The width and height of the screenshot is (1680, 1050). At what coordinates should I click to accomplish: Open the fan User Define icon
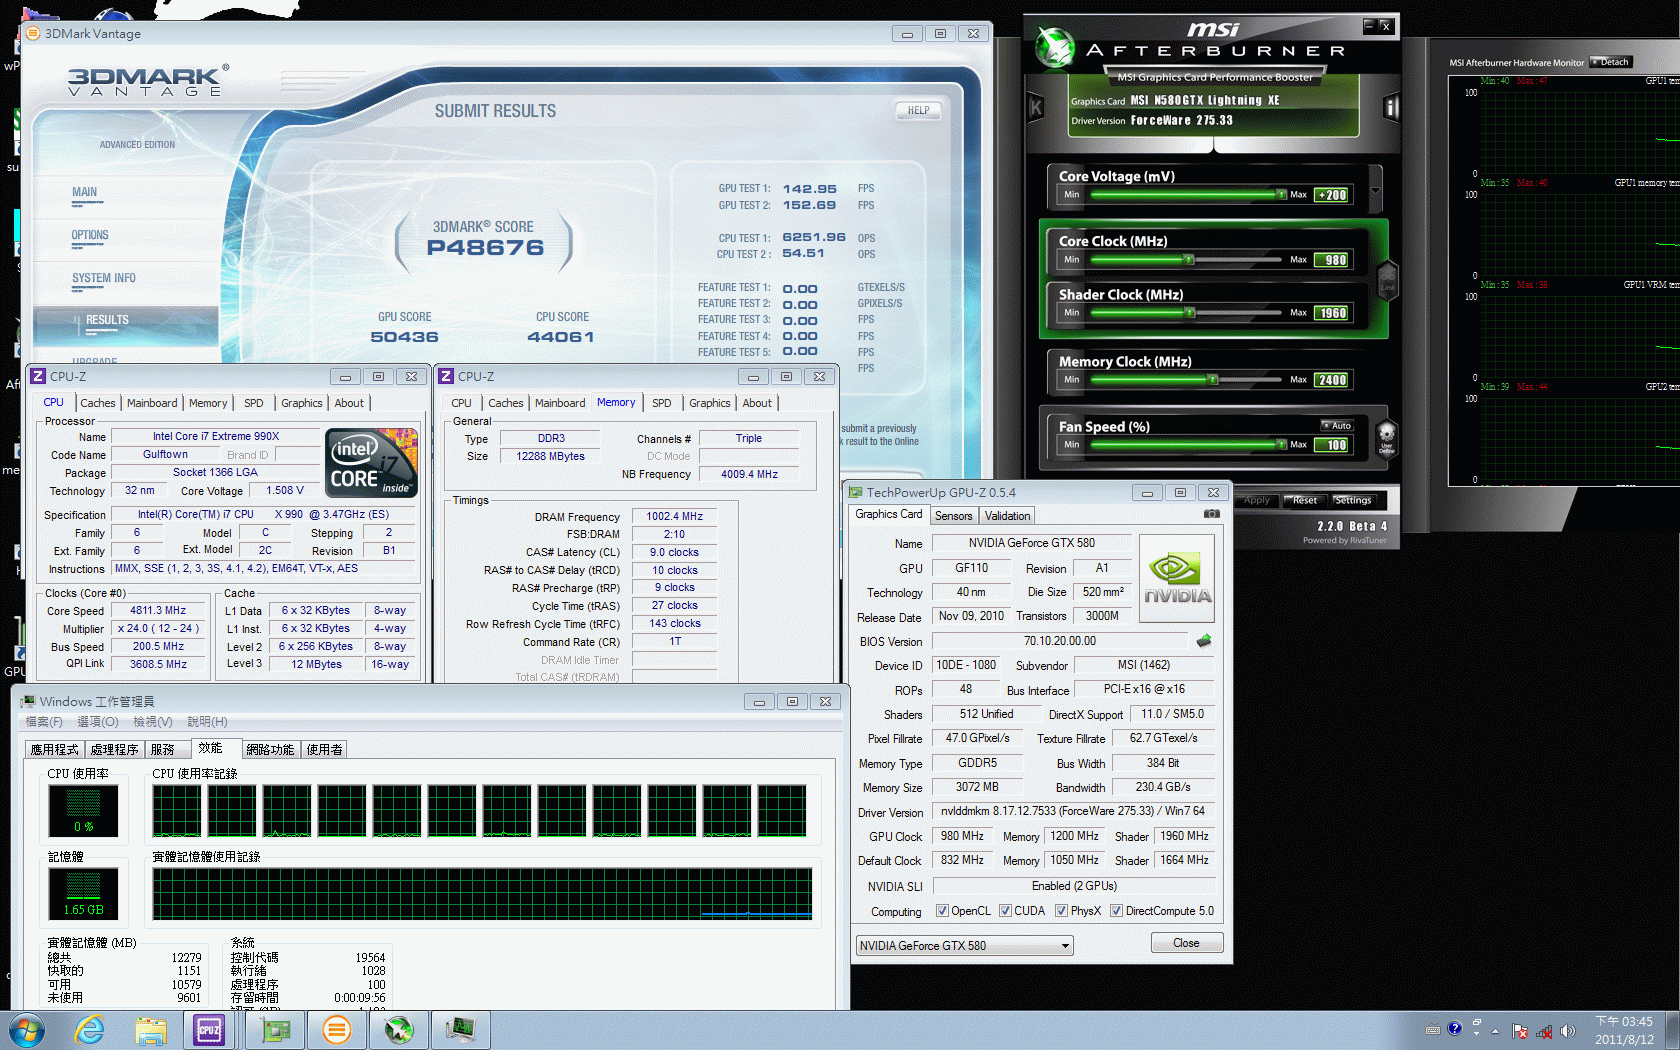pyautogui.click(x=1387, y=437)
